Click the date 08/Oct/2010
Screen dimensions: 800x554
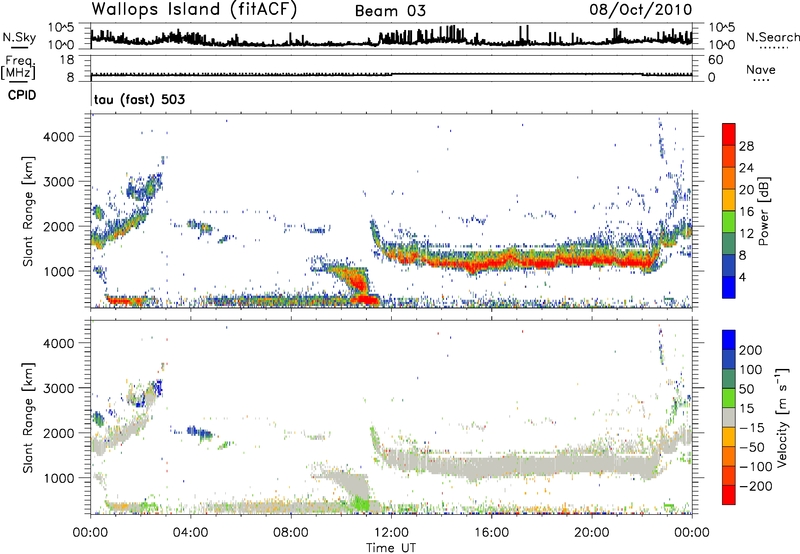tap(641, 10)
